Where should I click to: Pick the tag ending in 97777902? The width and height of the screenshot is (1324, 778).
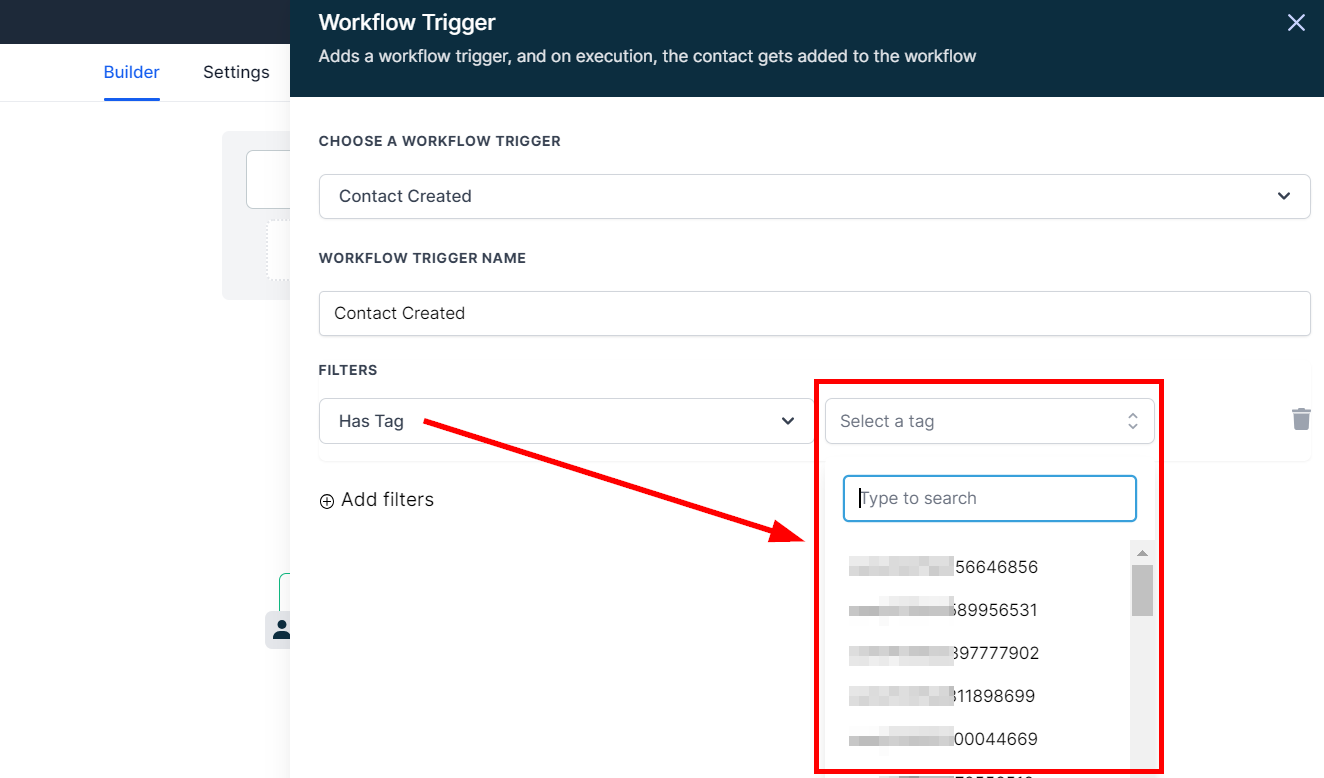tap(944, 653)
